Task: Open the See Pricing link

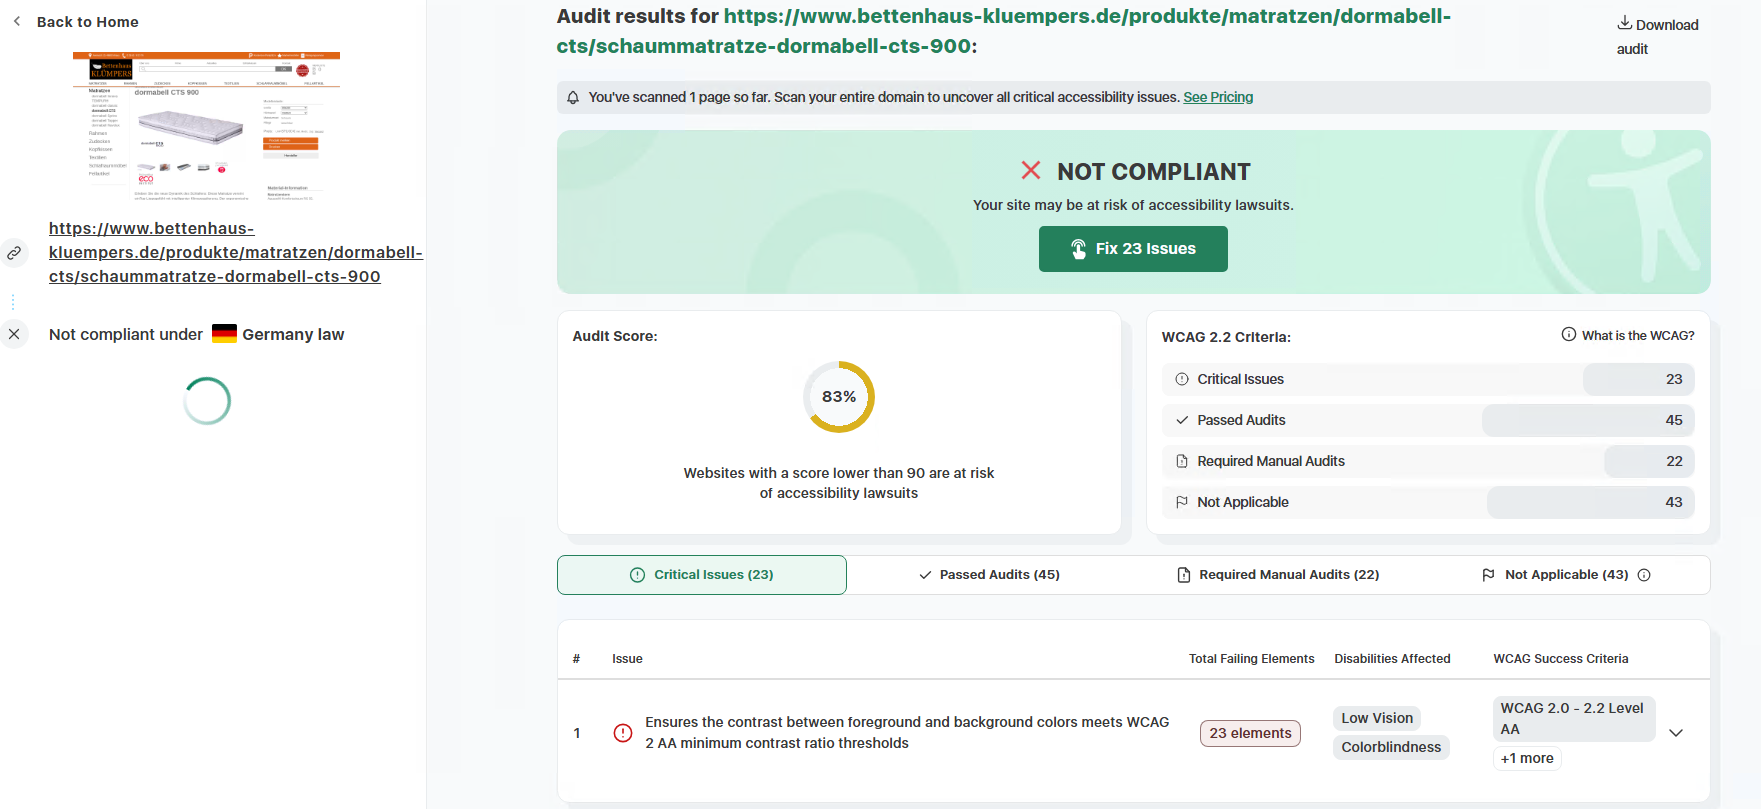Action: pos(1218,97)
